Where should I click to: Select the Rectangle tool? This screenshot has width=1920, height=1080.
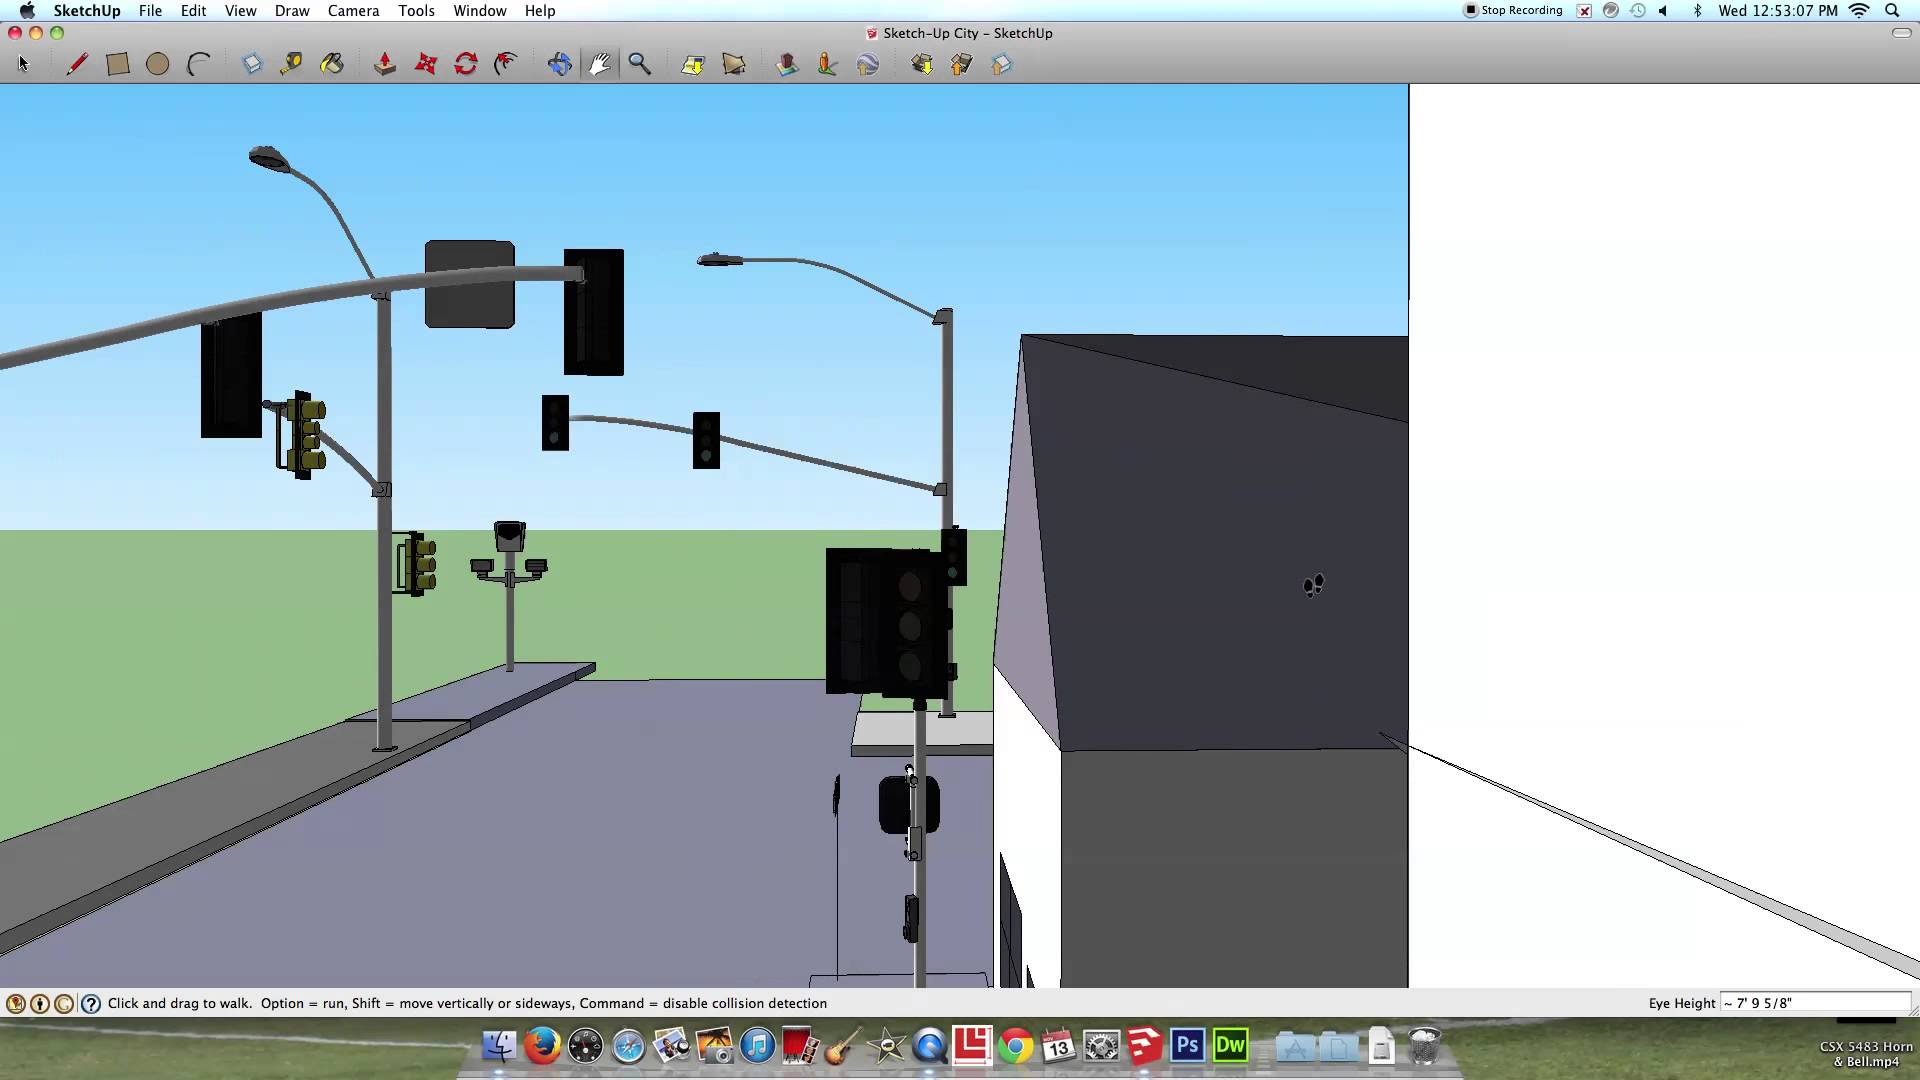coord(118,63)
